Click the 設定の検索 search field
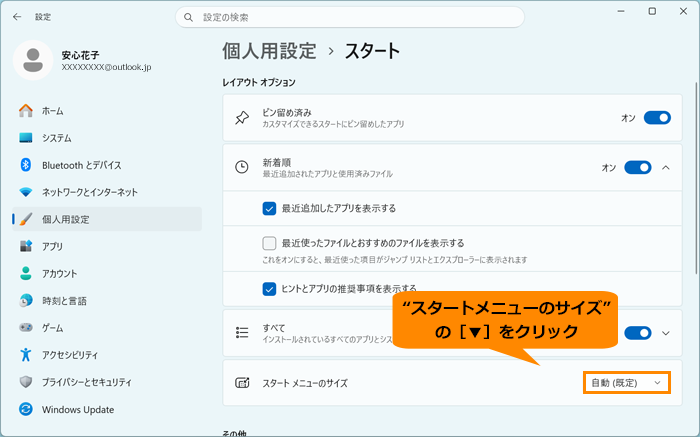700x437 pixels. [350, 17]
